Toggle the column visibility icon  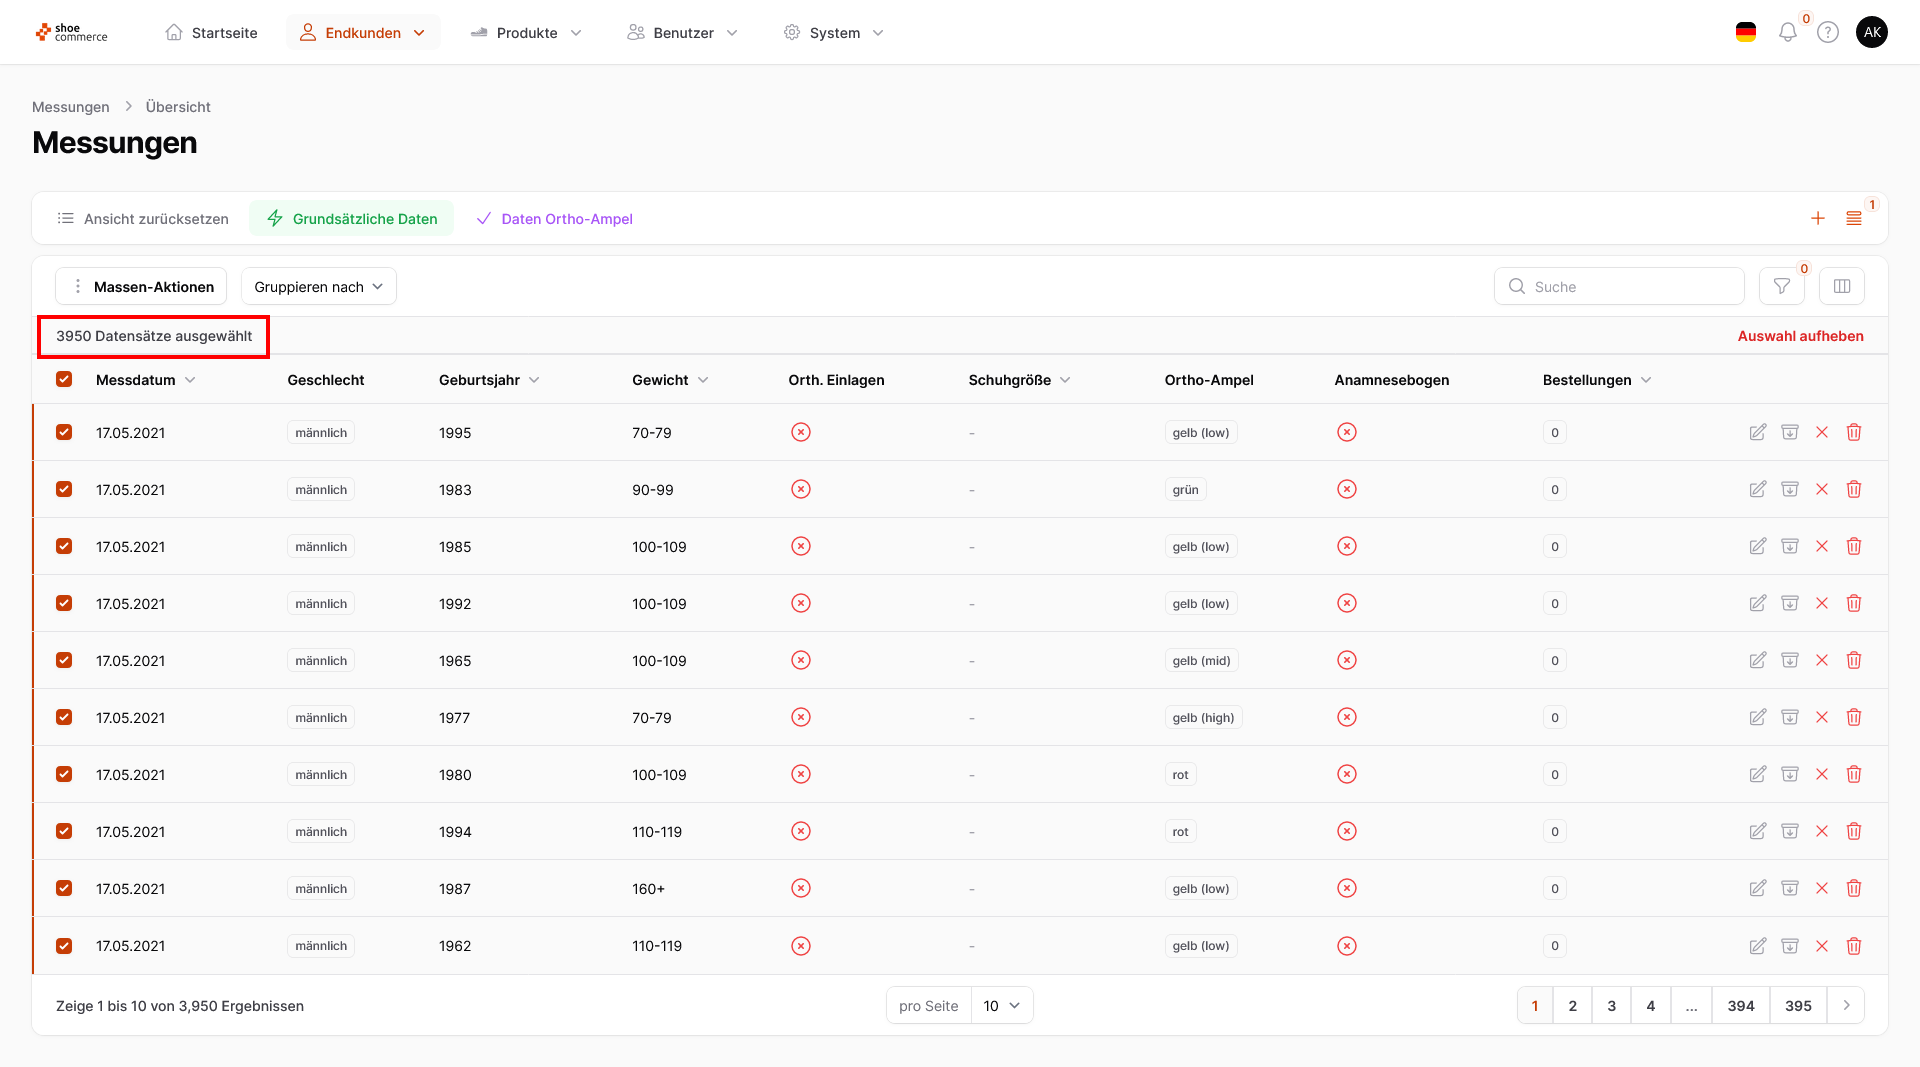1841,287
